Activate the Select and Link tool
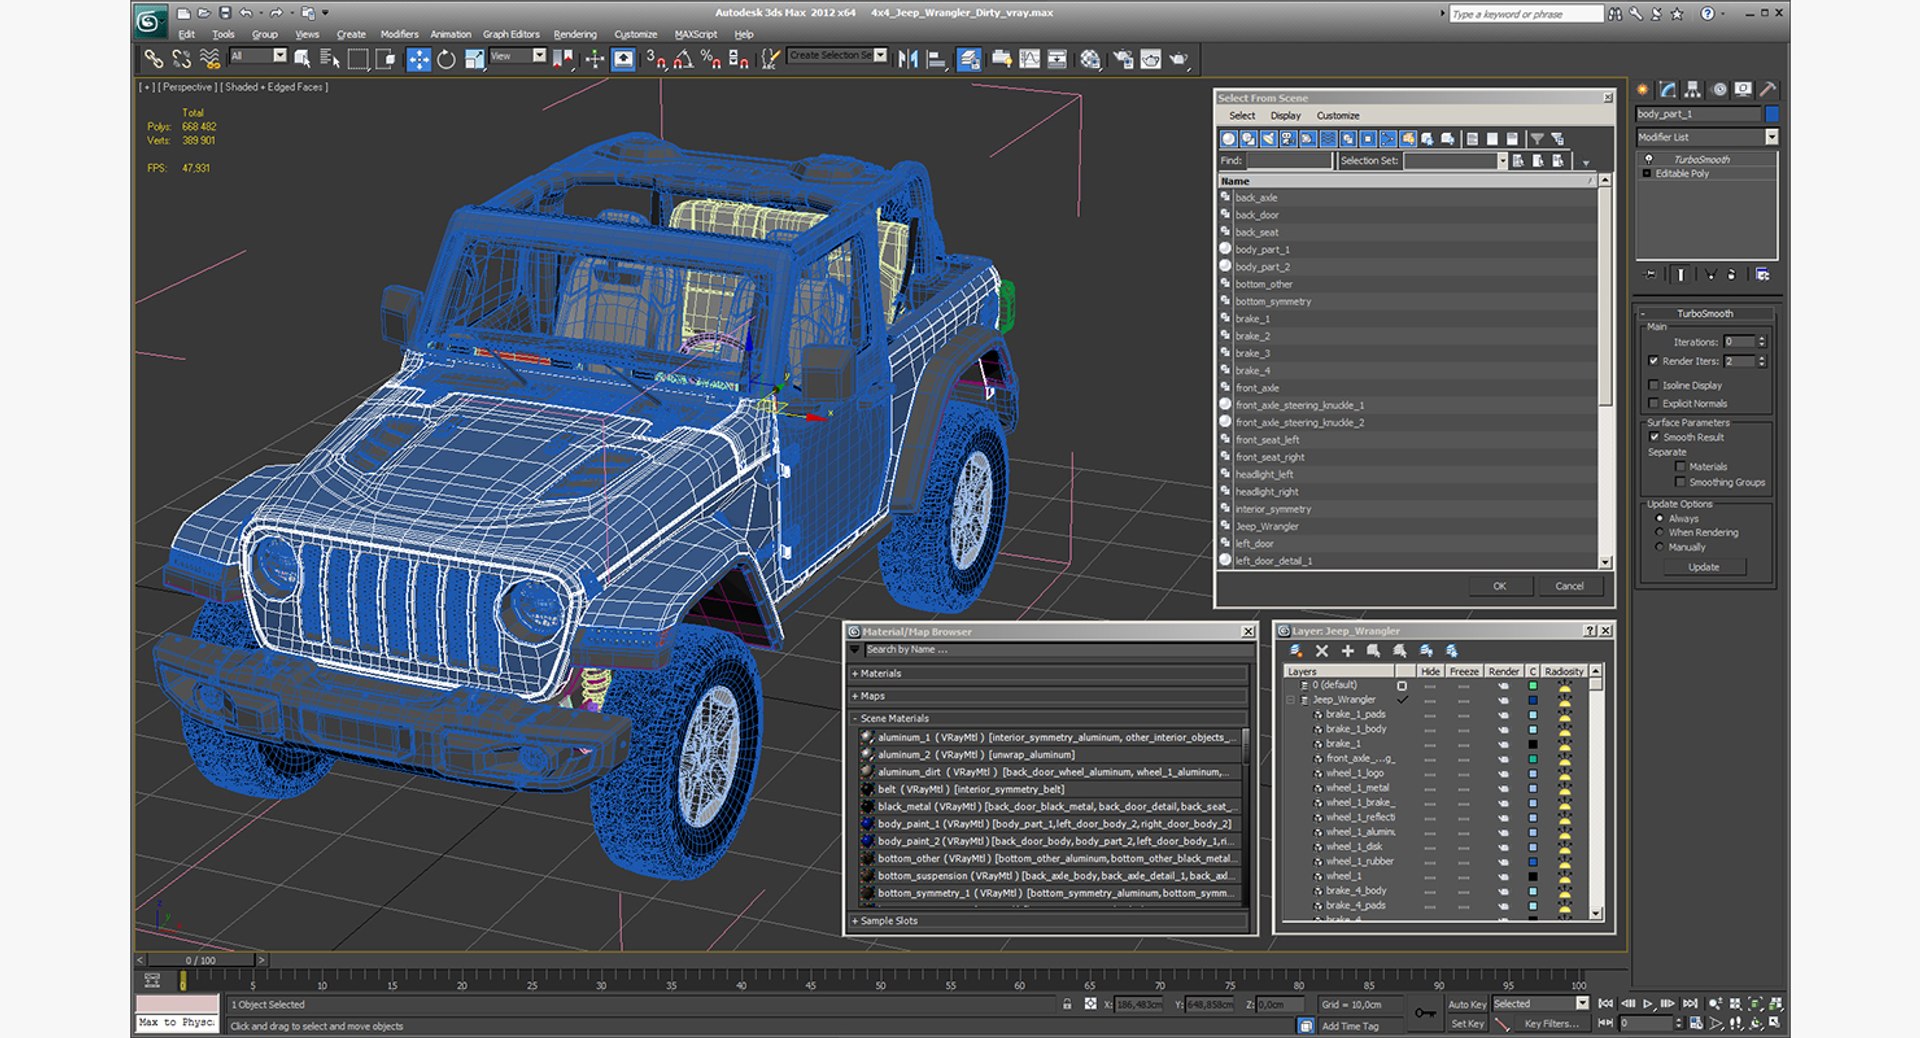 [153, 60]
